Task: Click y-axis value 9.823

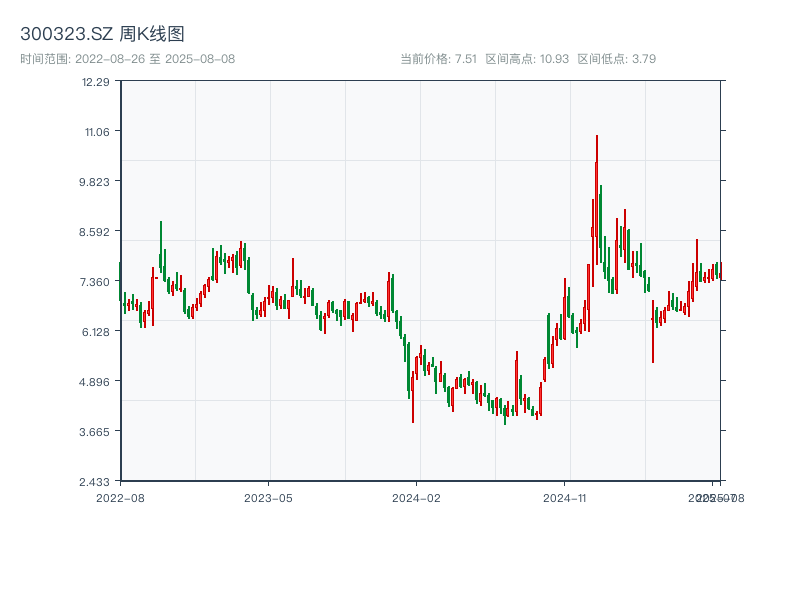Action: pos(94,182)
